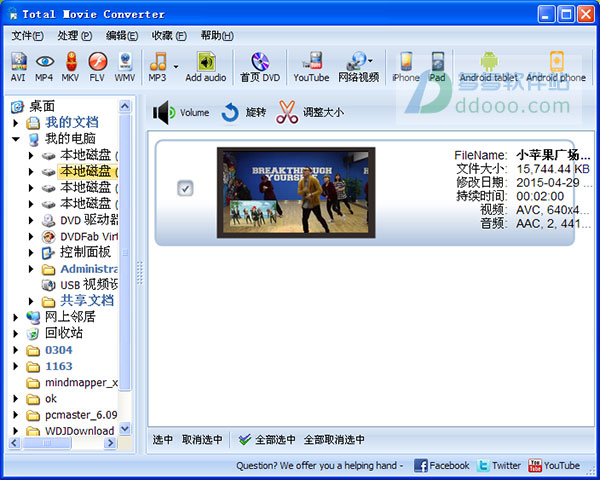Open the 帮助(H) menu
Screen dimensions: 600x480
pyautogui.click(x=217, y=36)
